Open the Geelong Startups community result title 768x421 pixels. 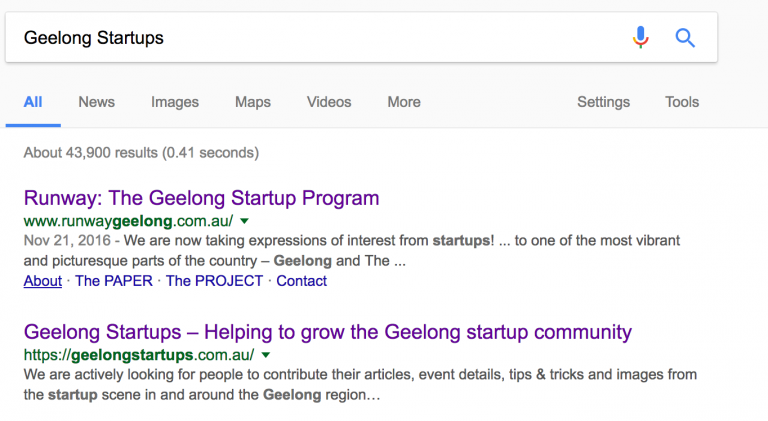[x=328, y=332]
